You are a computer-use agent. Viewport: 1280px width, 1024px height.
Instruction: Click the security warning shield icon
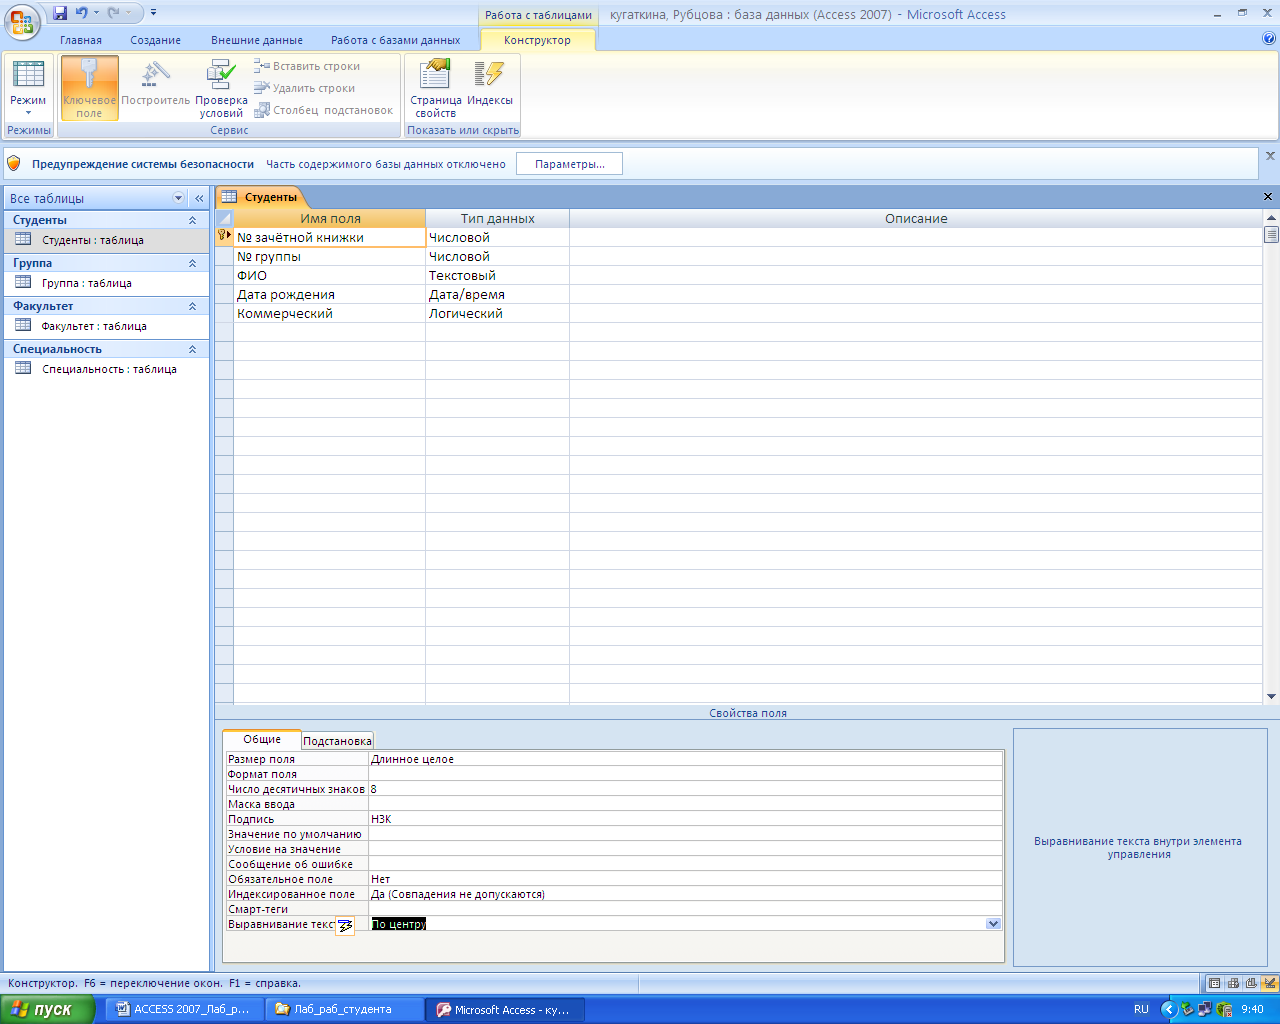14,163
